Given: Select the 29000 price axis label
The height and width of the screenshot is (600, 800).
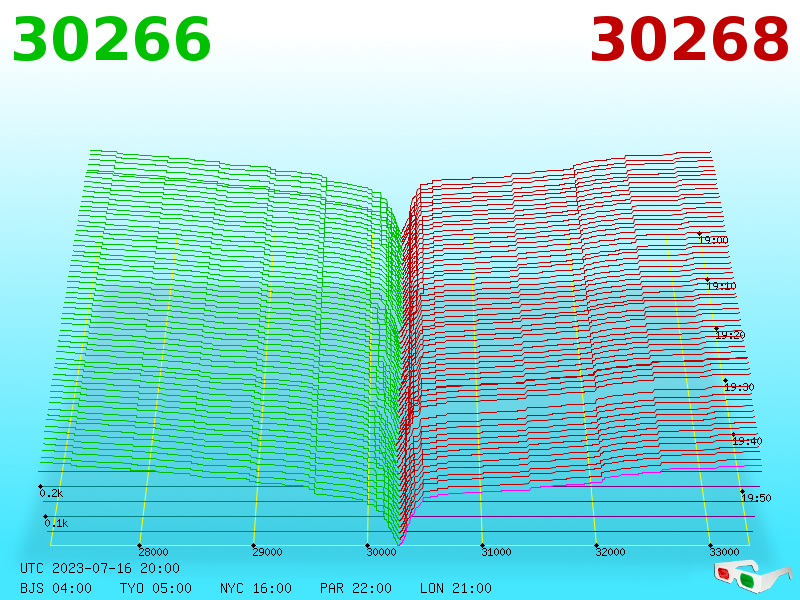Looking at the screenshot, I should (x=267, y=552).
